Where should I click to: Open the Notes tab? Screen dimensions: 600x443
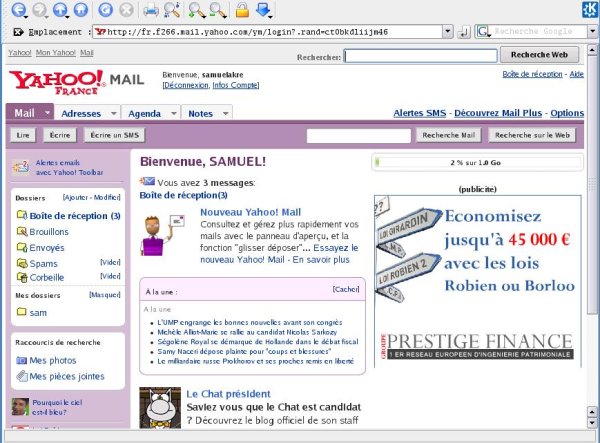(x=200, y=114)
